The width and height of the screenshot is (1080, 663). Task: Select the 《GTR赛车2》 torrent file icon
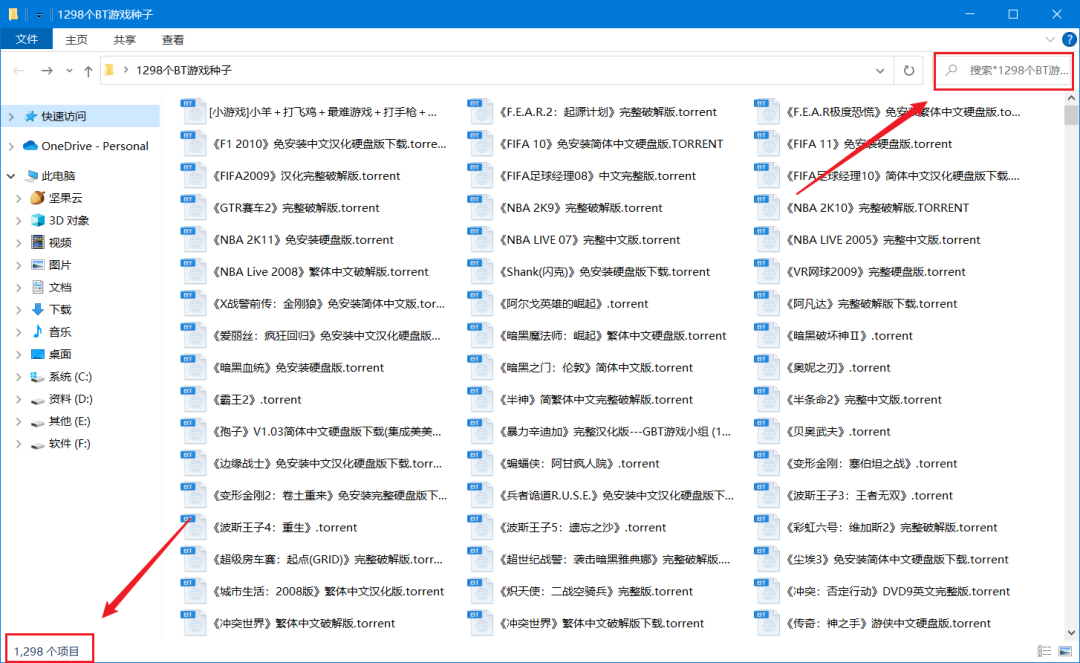pos(193,207)
